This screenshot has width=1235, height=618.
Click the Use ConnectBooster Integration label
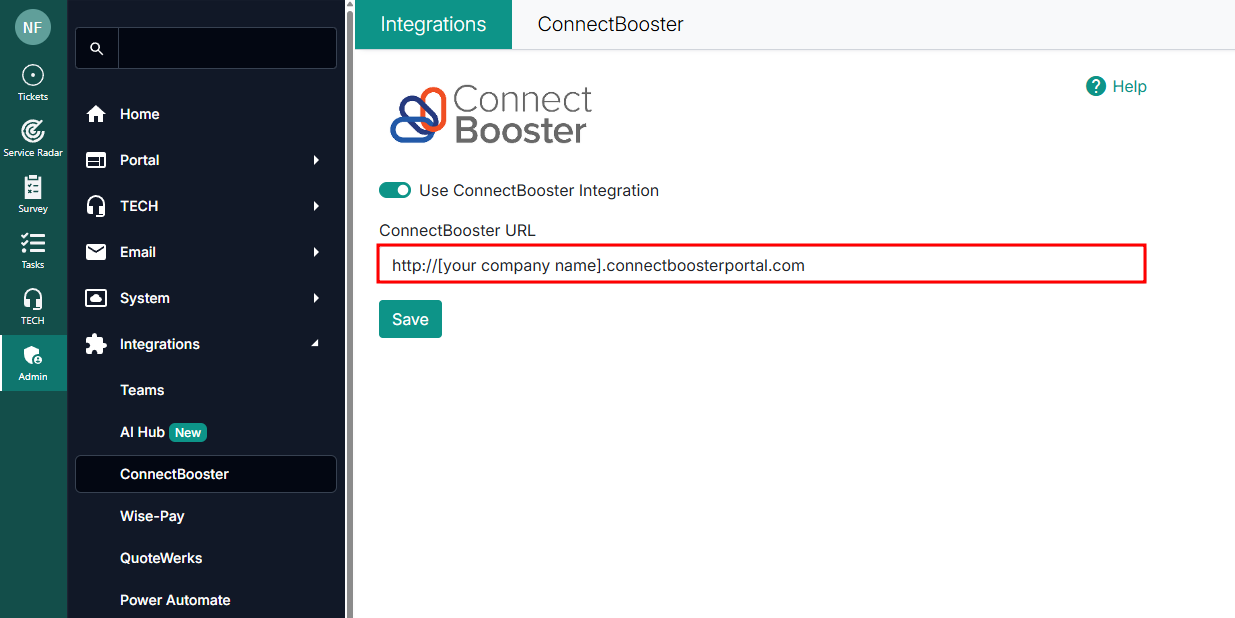coord(539,190)
